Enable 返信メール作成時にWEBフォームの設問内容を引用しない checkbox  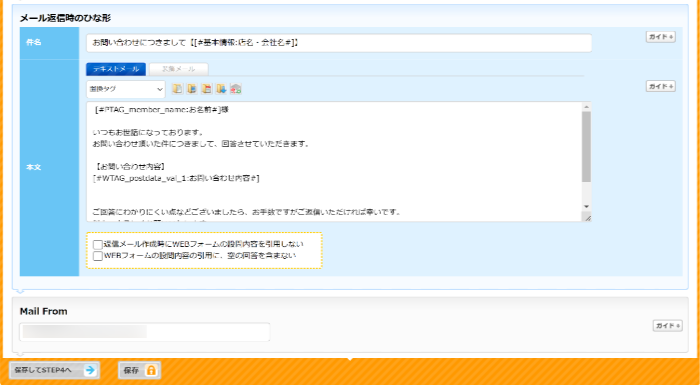point(98,245)
